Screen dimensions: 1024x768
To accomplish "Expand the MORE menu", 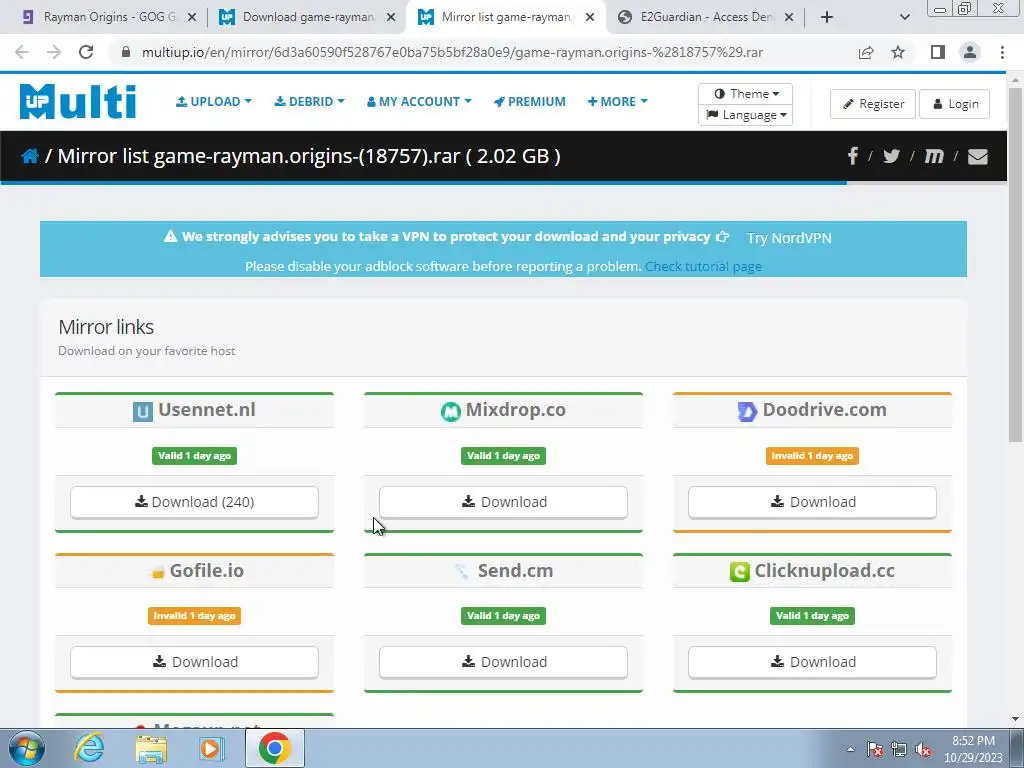I will 617,102.
